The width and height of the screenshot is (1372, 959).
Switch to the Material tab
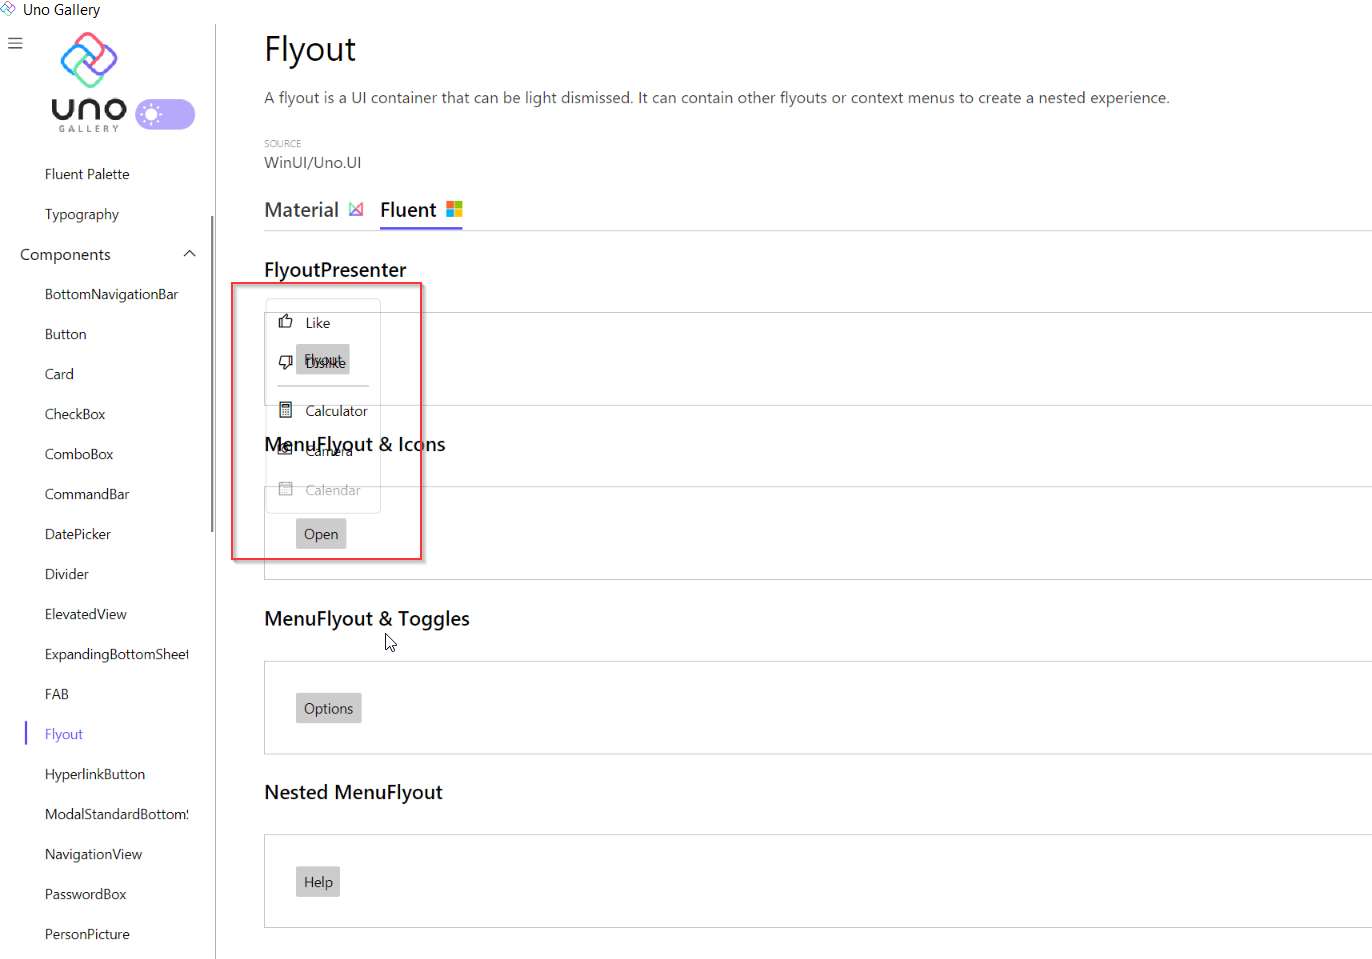coord(314,210)
